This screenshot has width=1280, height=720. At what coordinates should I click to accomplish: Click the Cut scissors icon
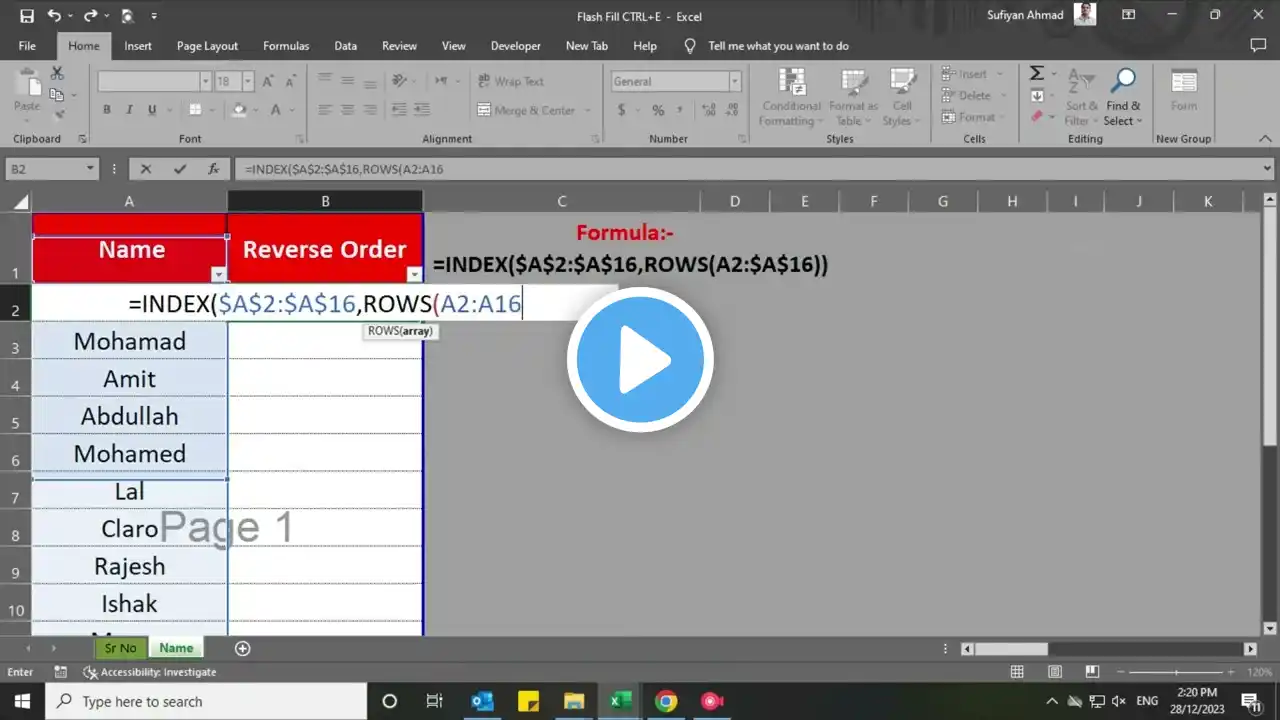coord(57,74)
